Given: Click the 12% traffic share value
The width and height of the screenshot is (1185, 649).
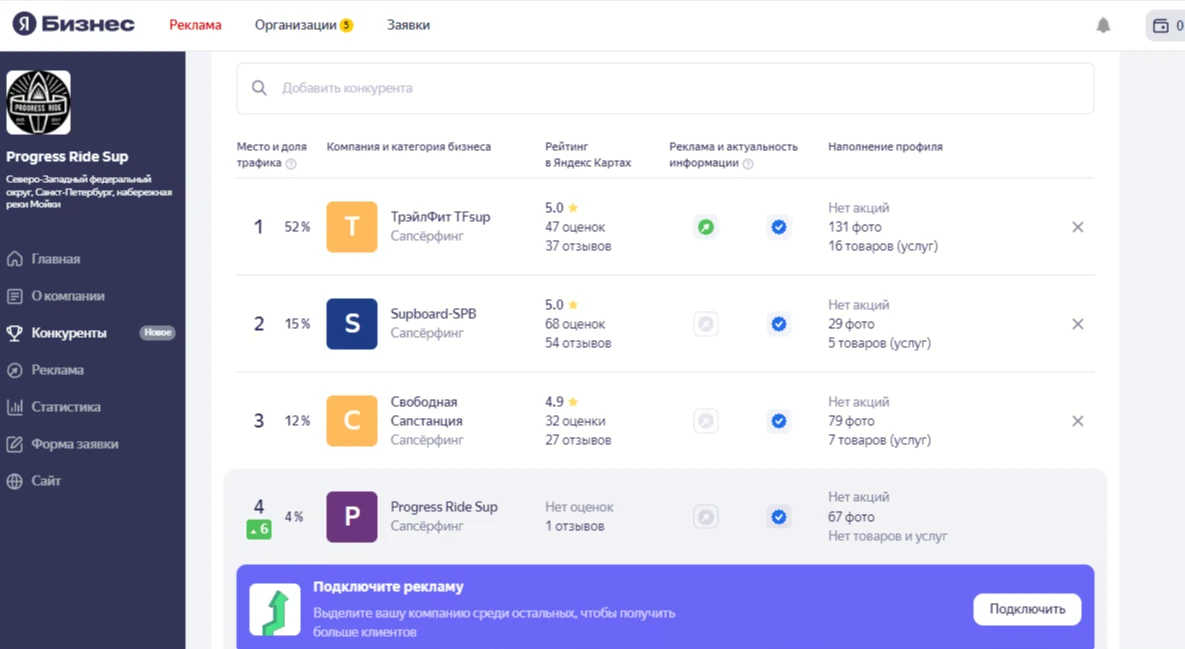Looking at the screenshot, I should [x=297, y=421].
